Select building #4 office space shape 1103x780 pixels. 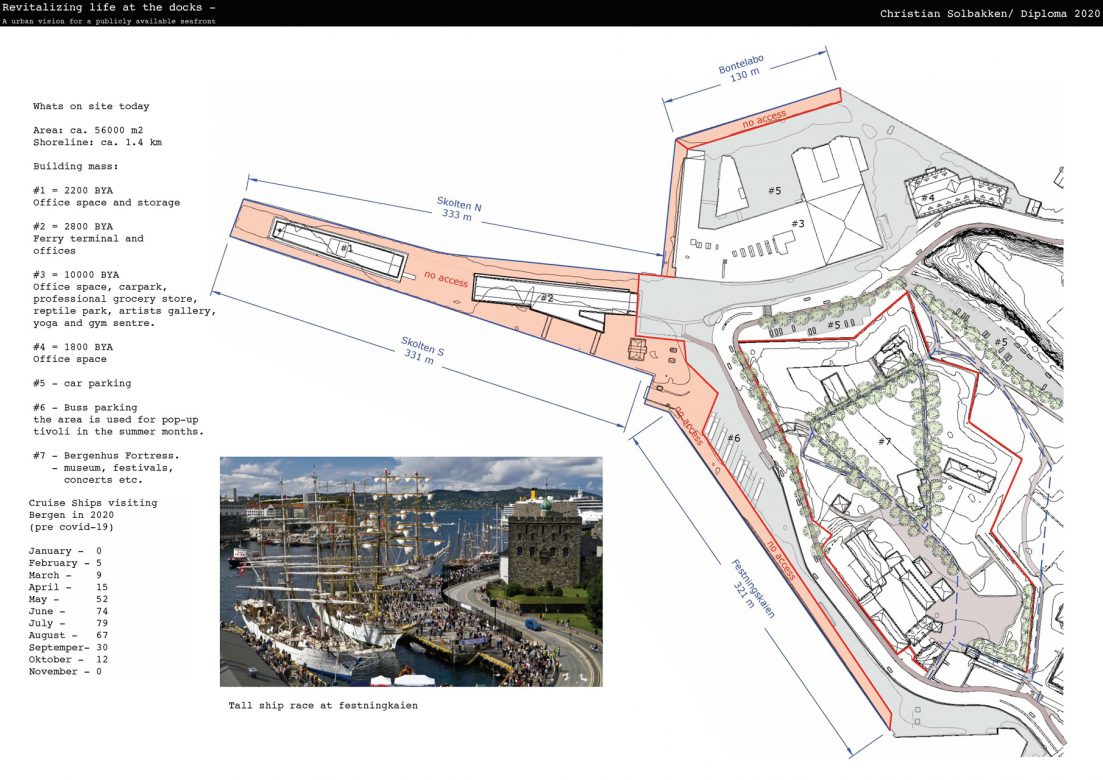coord(930,198)
